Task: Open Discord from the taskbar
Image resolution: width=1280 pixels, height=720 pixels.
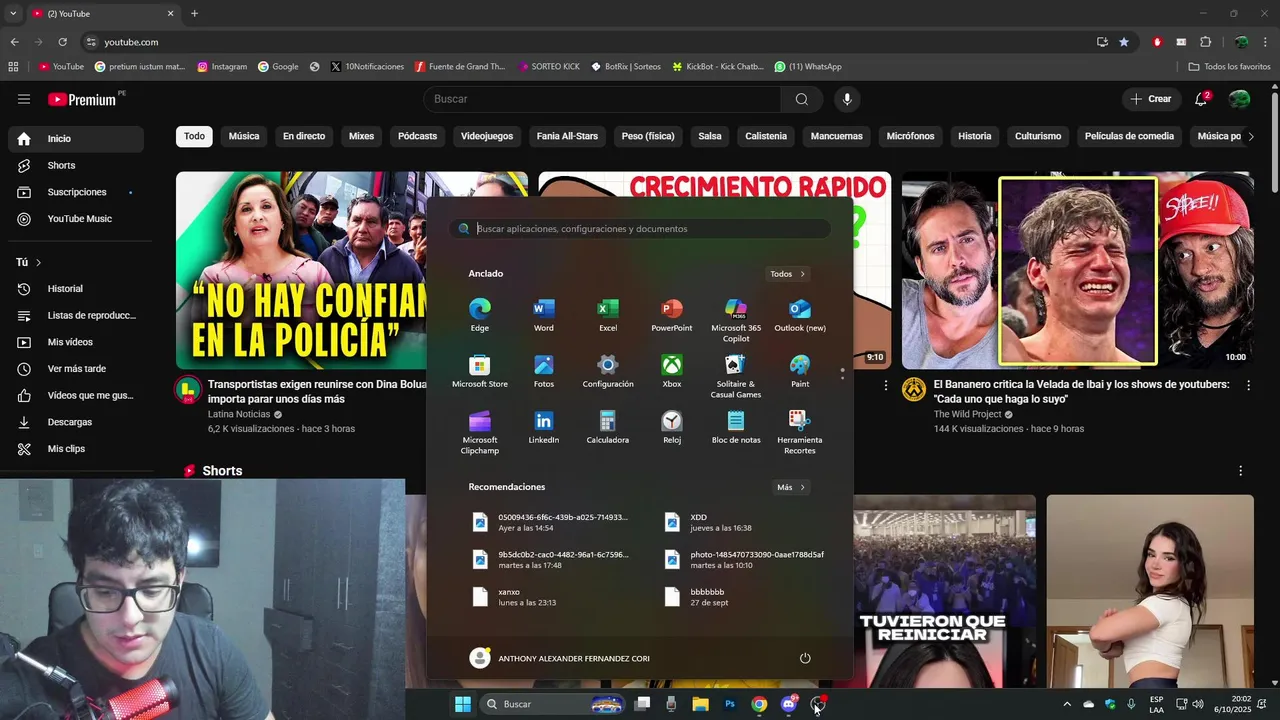Action: (x=789, y=704)
